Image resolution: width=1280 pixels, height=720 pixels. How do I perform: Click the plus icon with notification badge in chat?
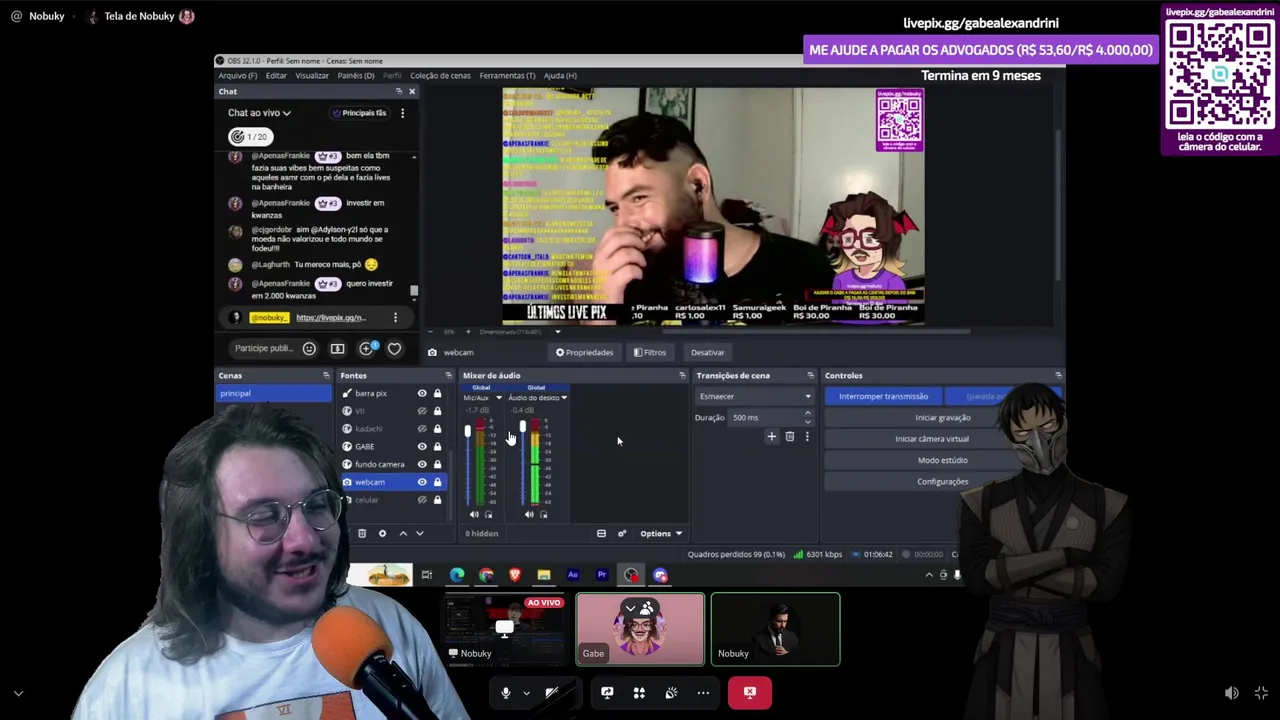[x=367, y=348]
